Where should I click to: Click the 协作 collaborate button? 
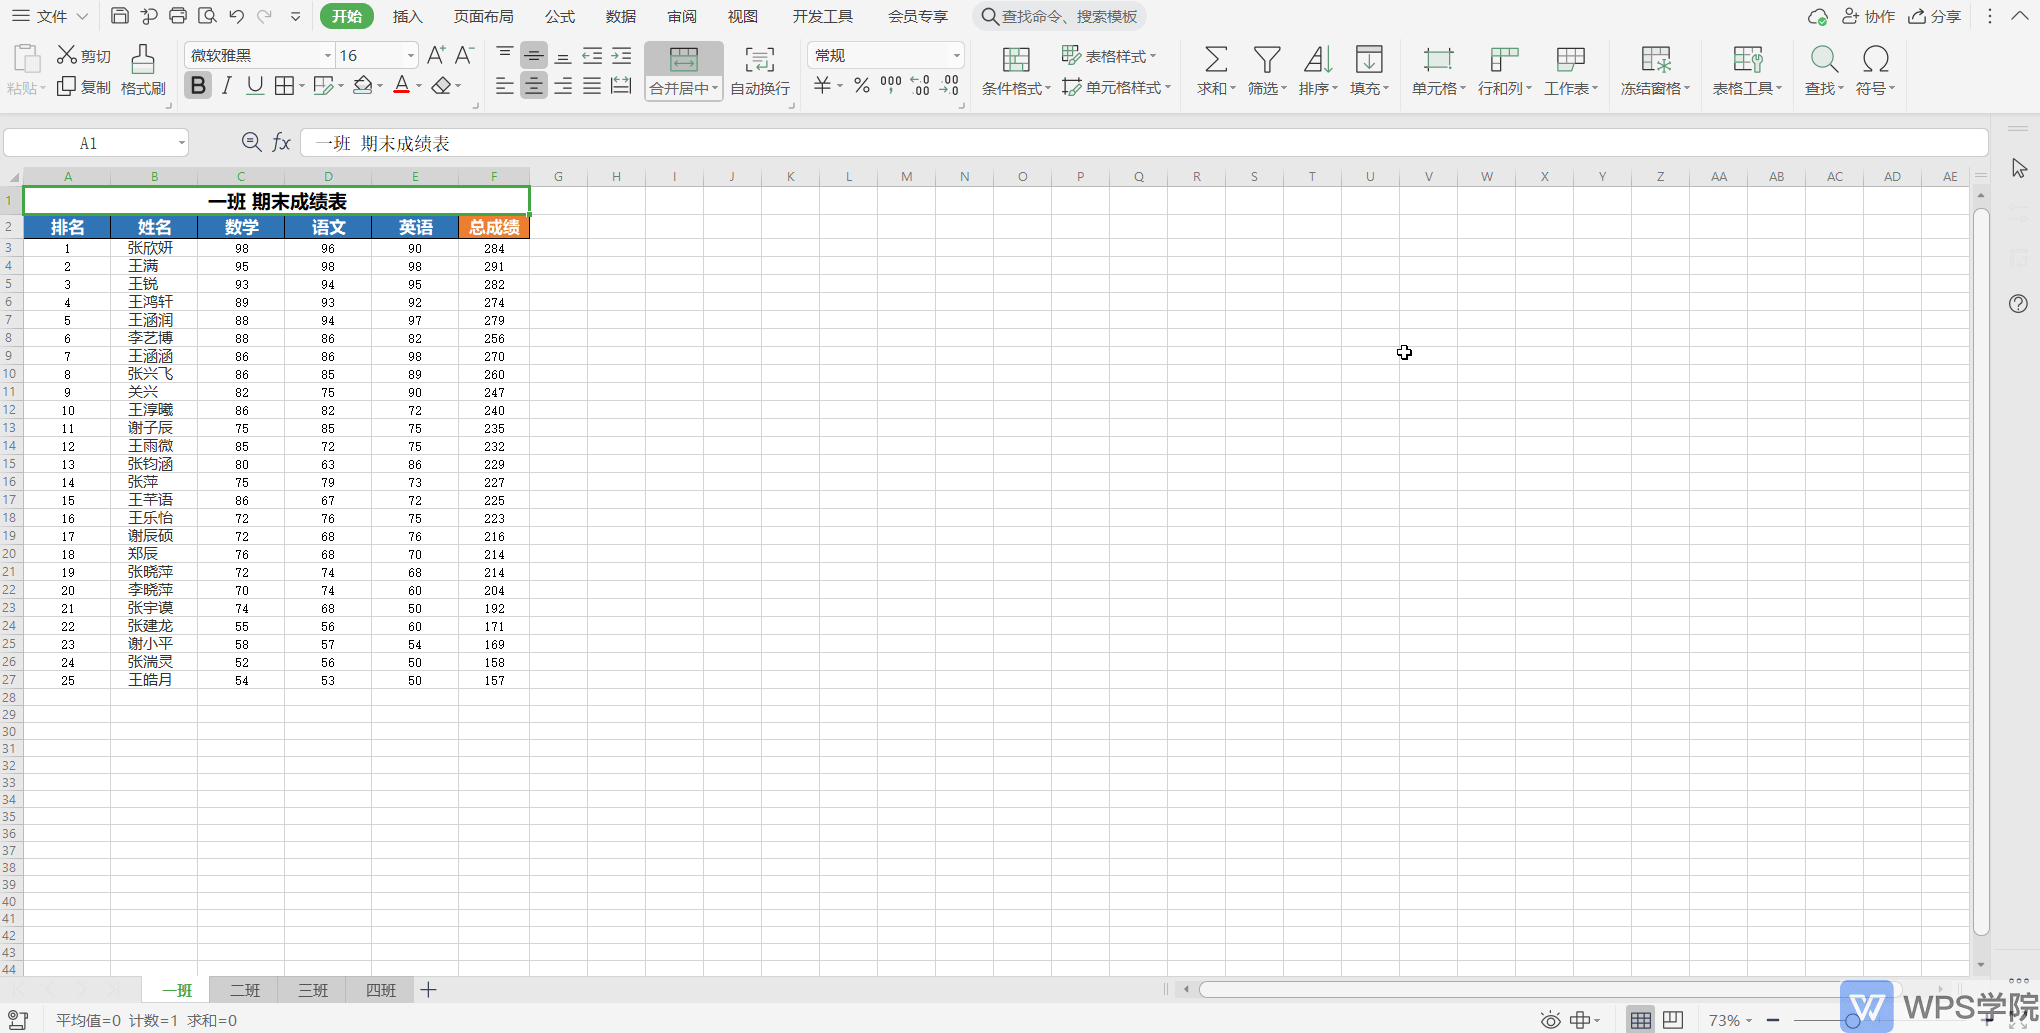(x=1869, y=17)
